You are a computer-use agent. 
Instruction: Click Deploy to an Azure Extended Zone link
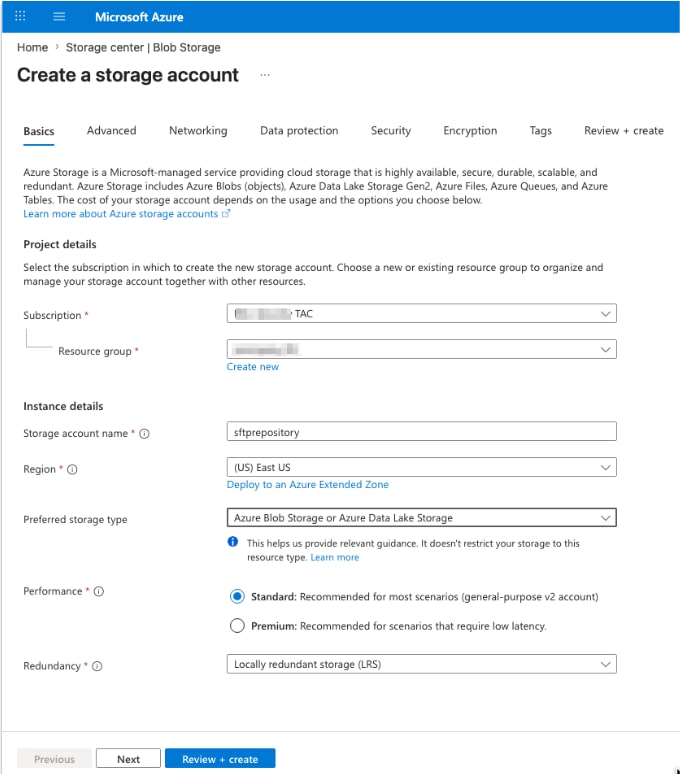307,484
